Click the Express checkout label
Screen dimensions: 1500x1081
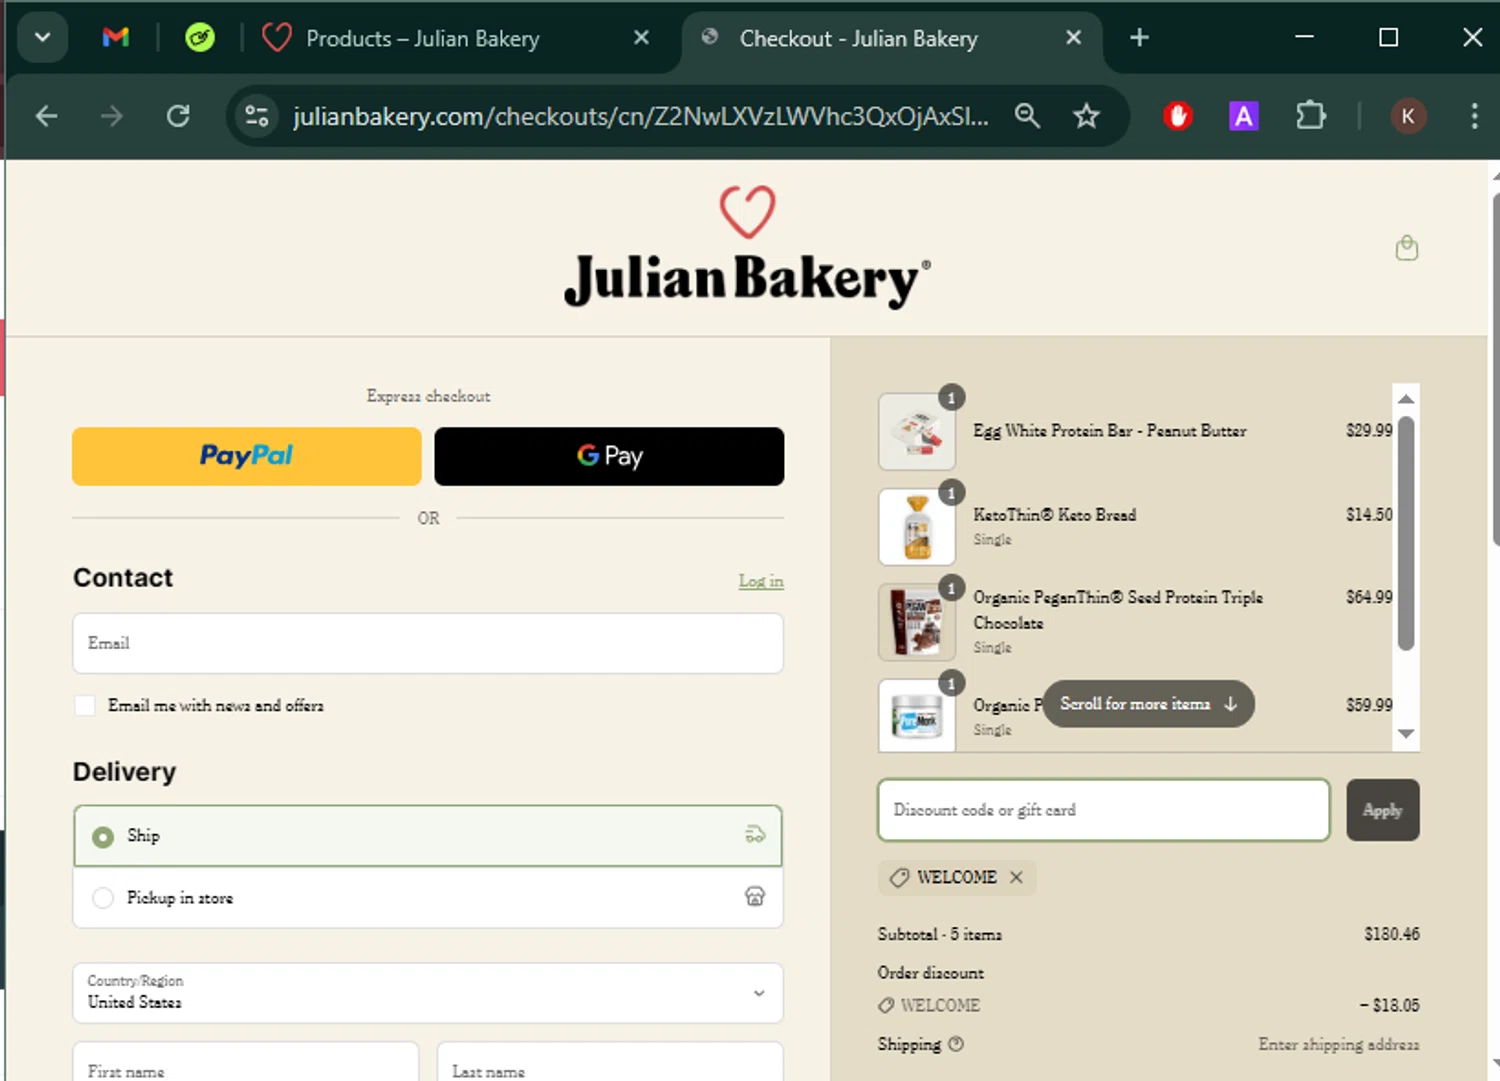[428, 396]
